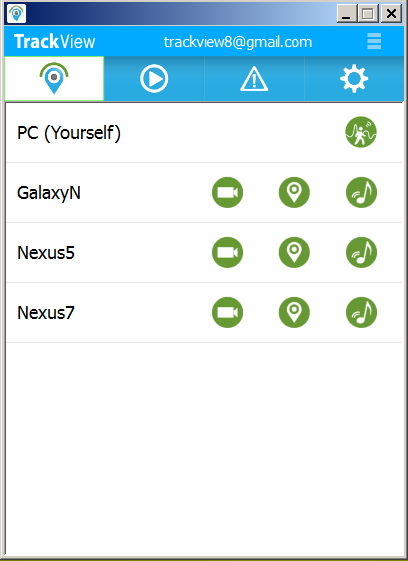Show Nexus5 location on the map
408x561 pixels.
coord(294,253)
